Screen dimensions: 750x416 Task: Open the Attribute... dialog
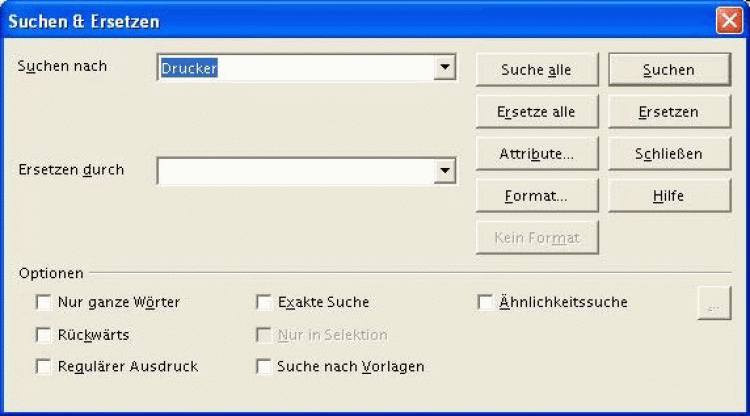coord(536,154)
